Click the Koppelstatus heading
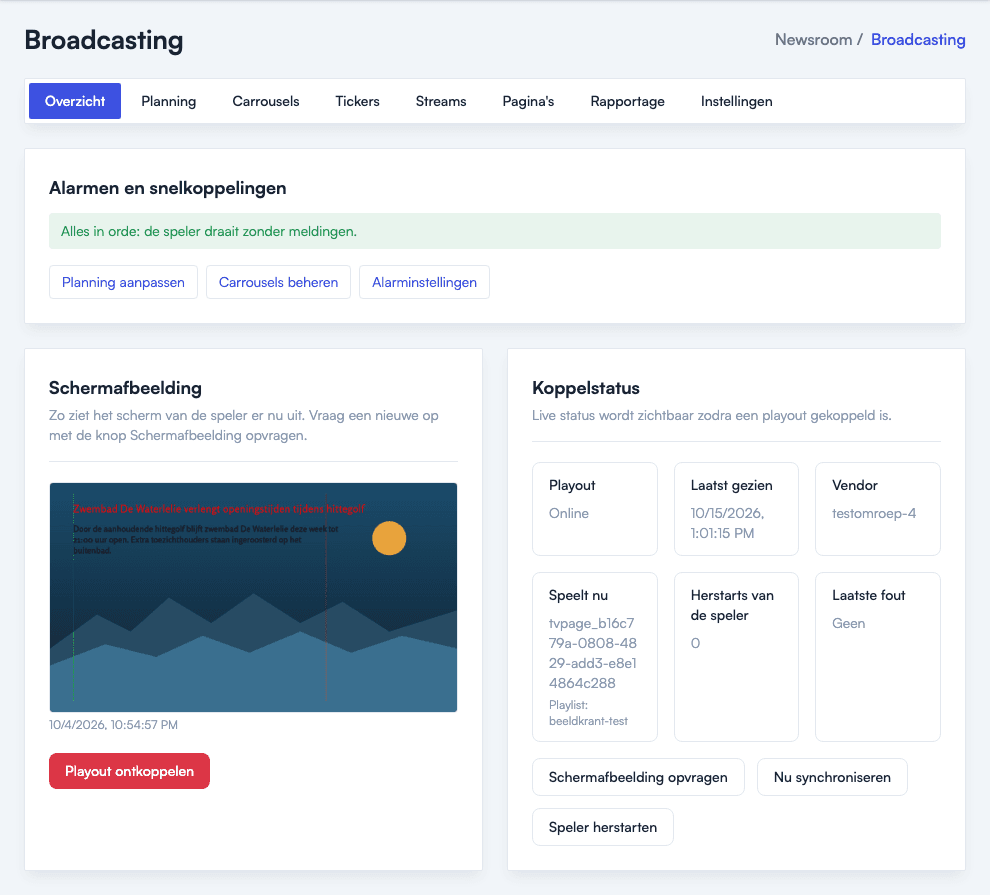 pos(586,388)
